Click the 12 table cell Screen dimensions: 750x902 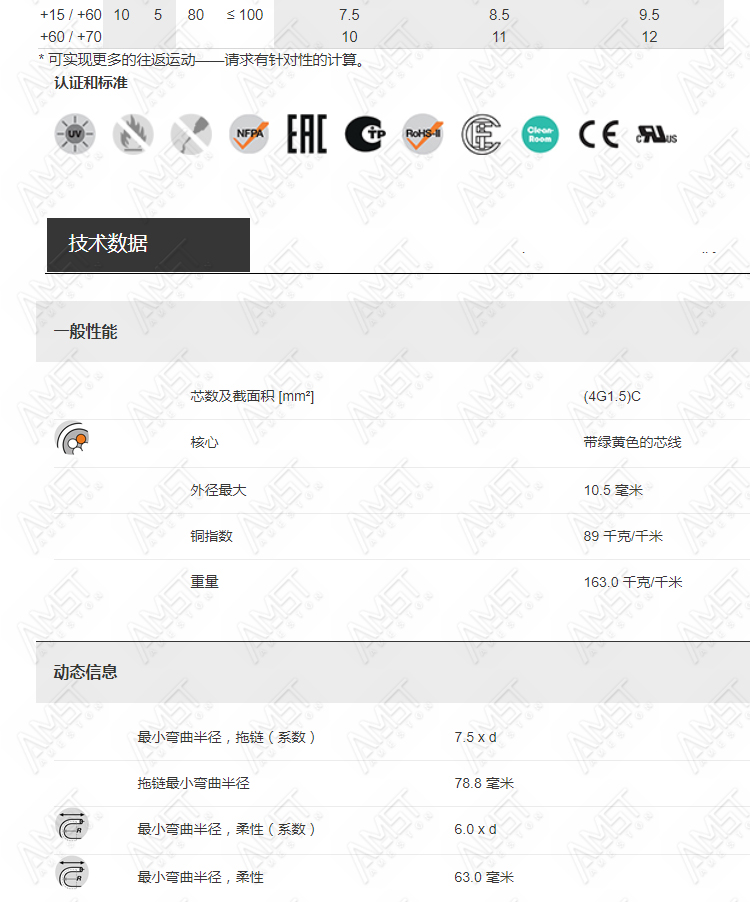pos(649,37)
